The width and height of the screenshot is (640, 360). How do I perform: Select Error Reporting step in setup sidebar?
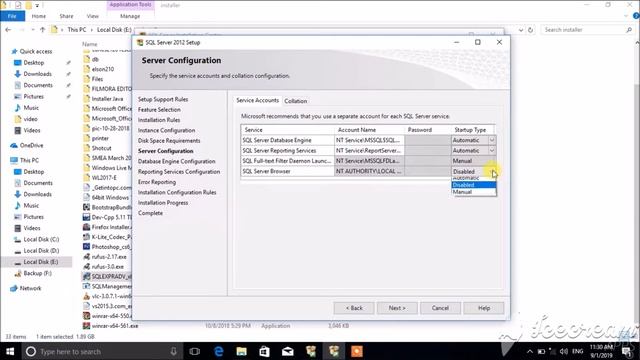coord(157,182)
